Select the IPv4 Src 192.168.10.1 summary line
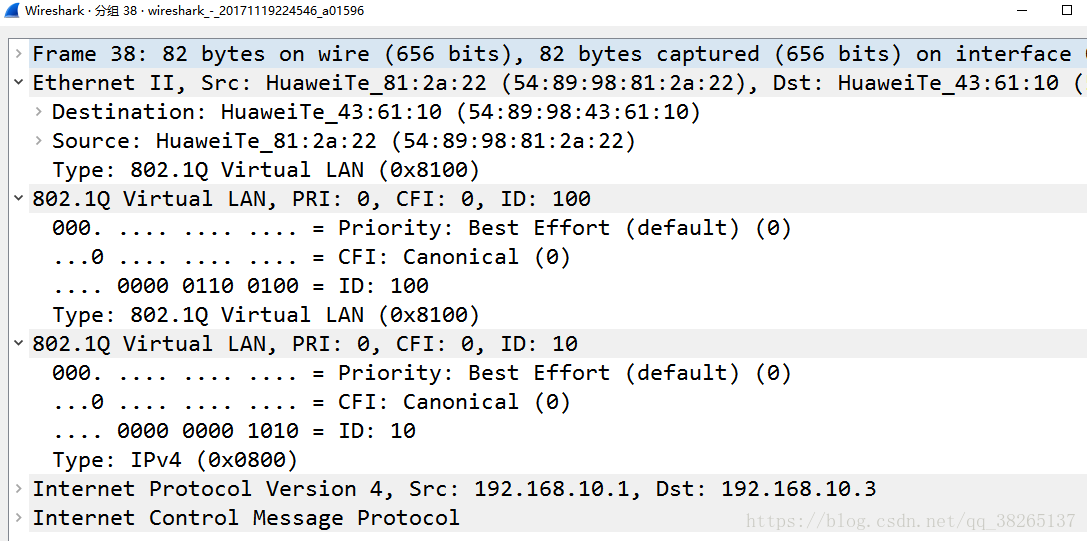This screenshot has height=541, width=1087. click(x=455, y=488)
